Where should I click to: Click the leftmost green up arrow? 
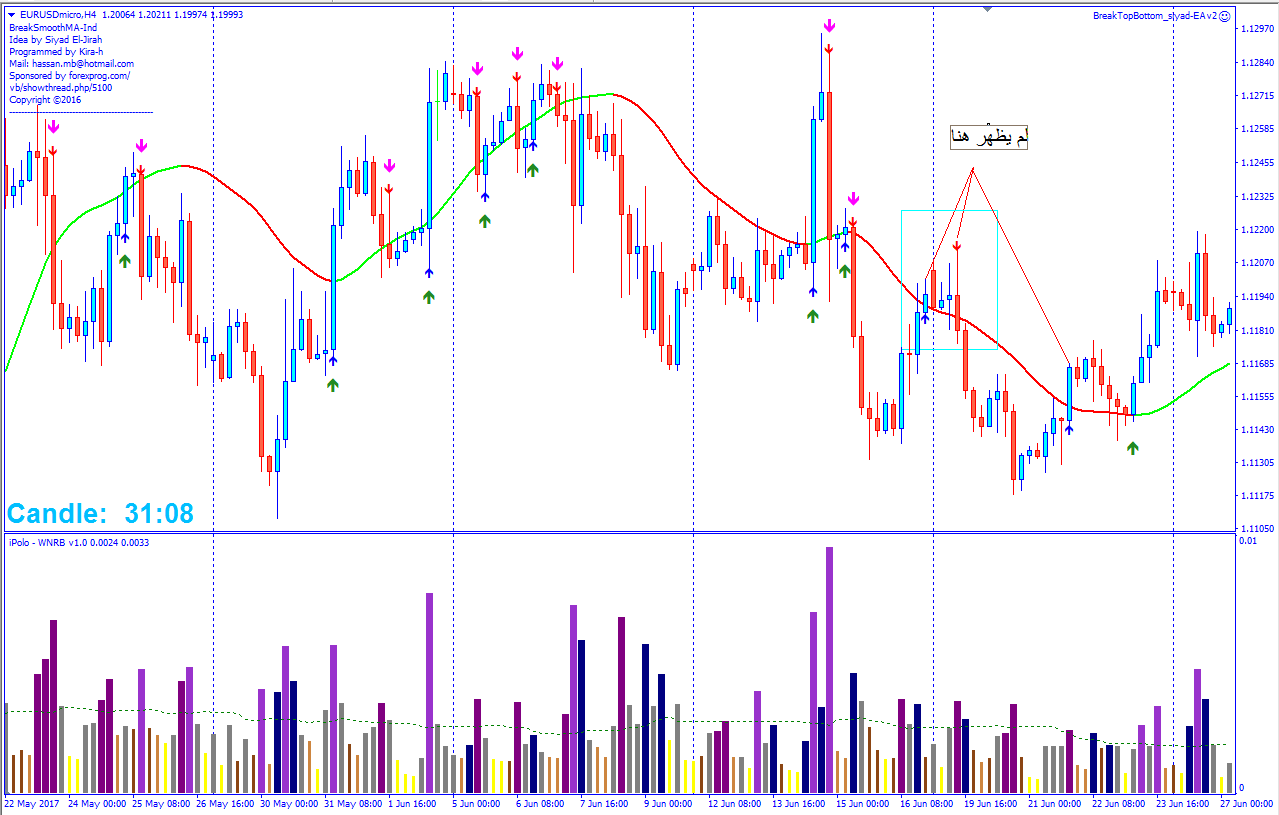pyautogui.click(x=125, y=261)
